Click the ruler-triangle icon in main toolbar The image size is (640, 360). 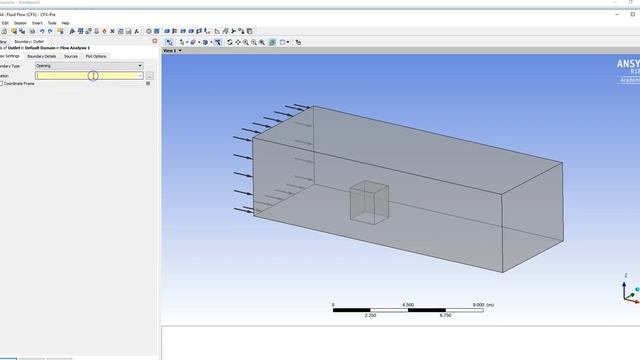coord(217,31)
